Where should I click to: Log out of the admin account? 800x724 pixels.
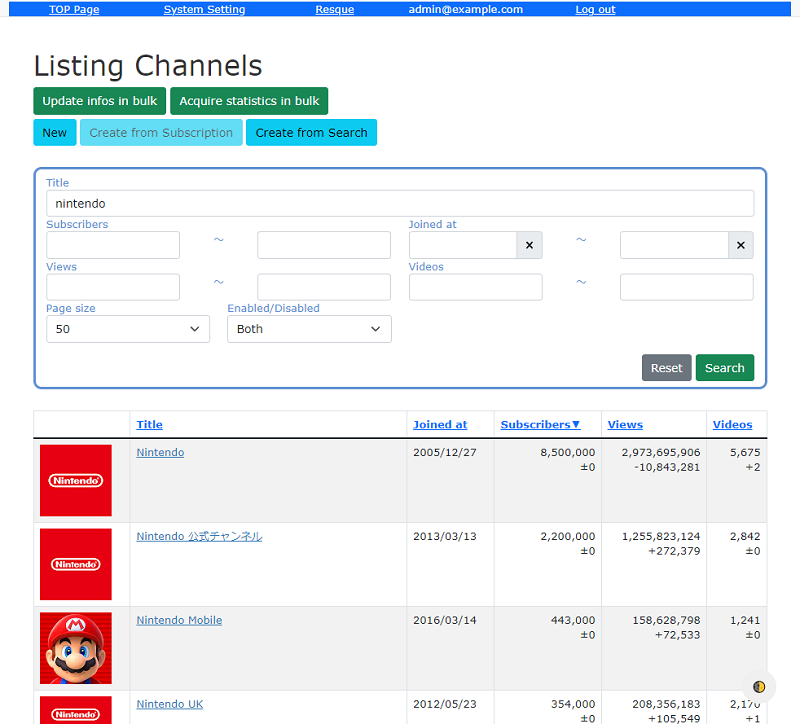[595, 9]
